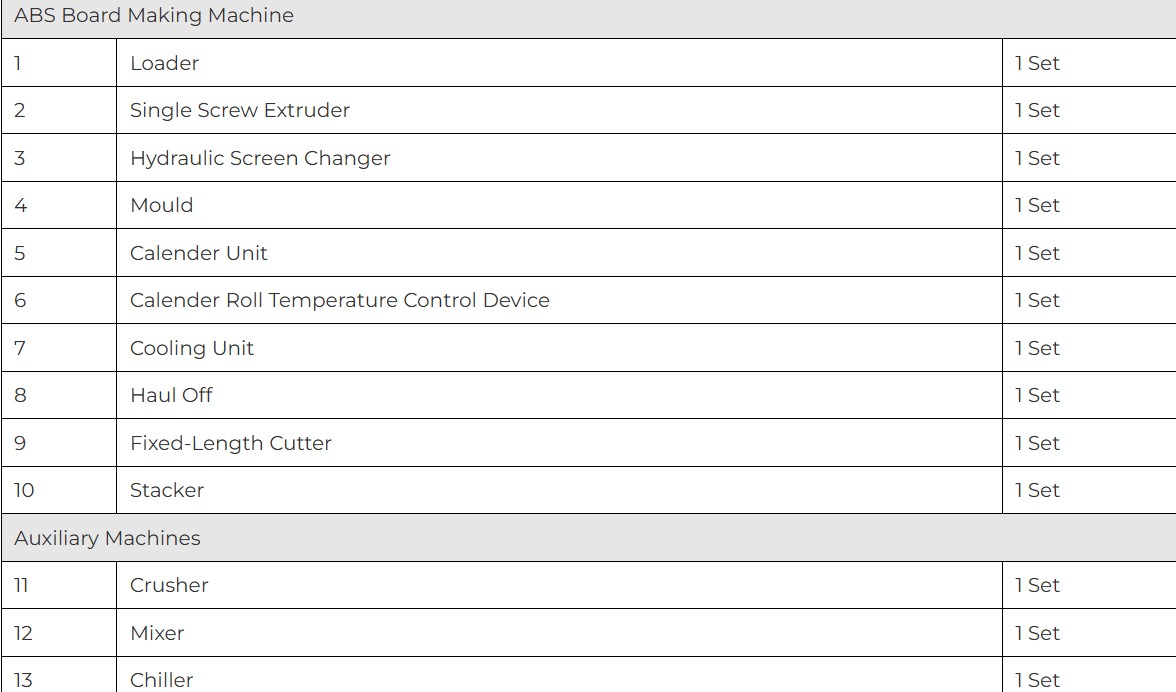Viewport: 1176px width, 692px height.
Task: Click the '1 Set' quantity beside Mould
Action: pyautogui.click(x=1037, y=205)
